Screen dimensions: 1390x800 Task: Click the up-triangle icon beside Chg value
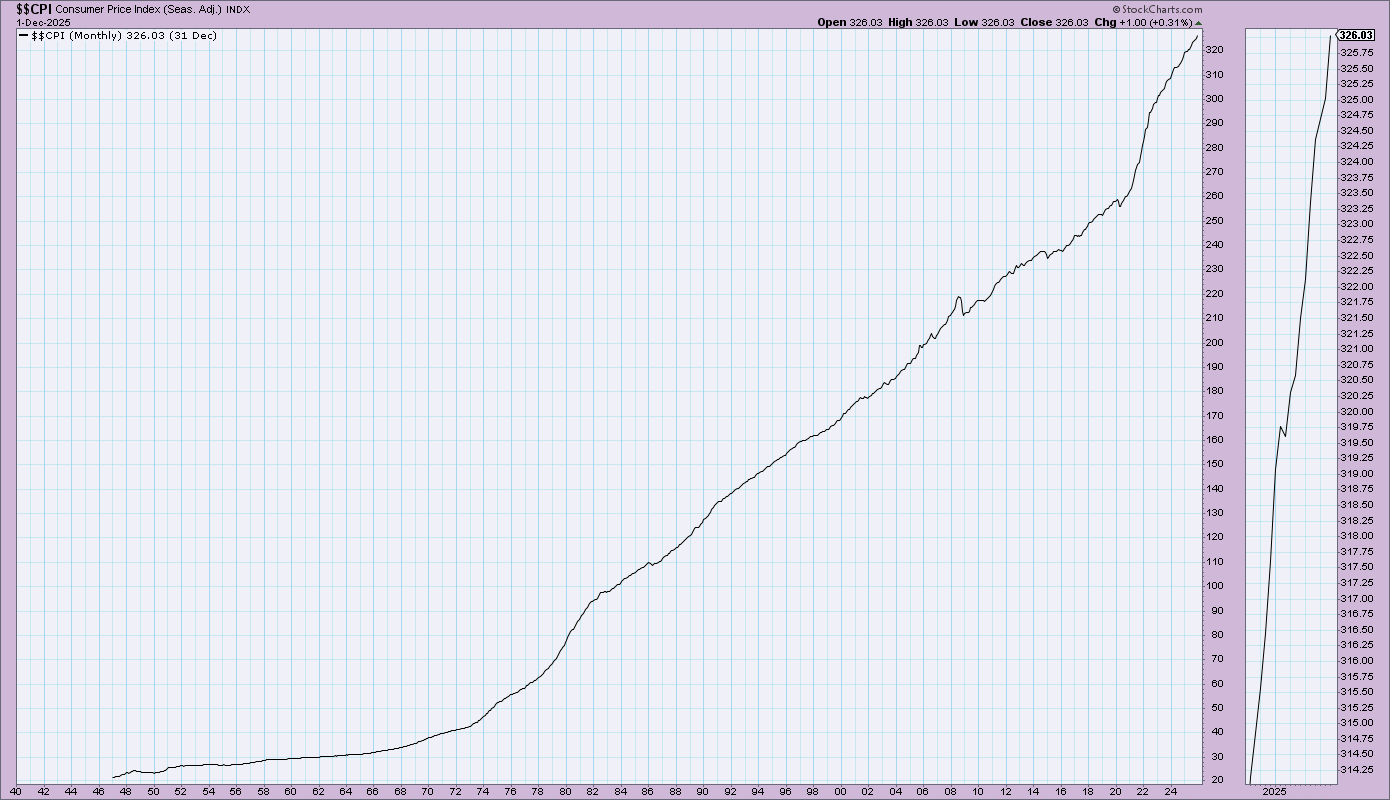pos(1199,22)
